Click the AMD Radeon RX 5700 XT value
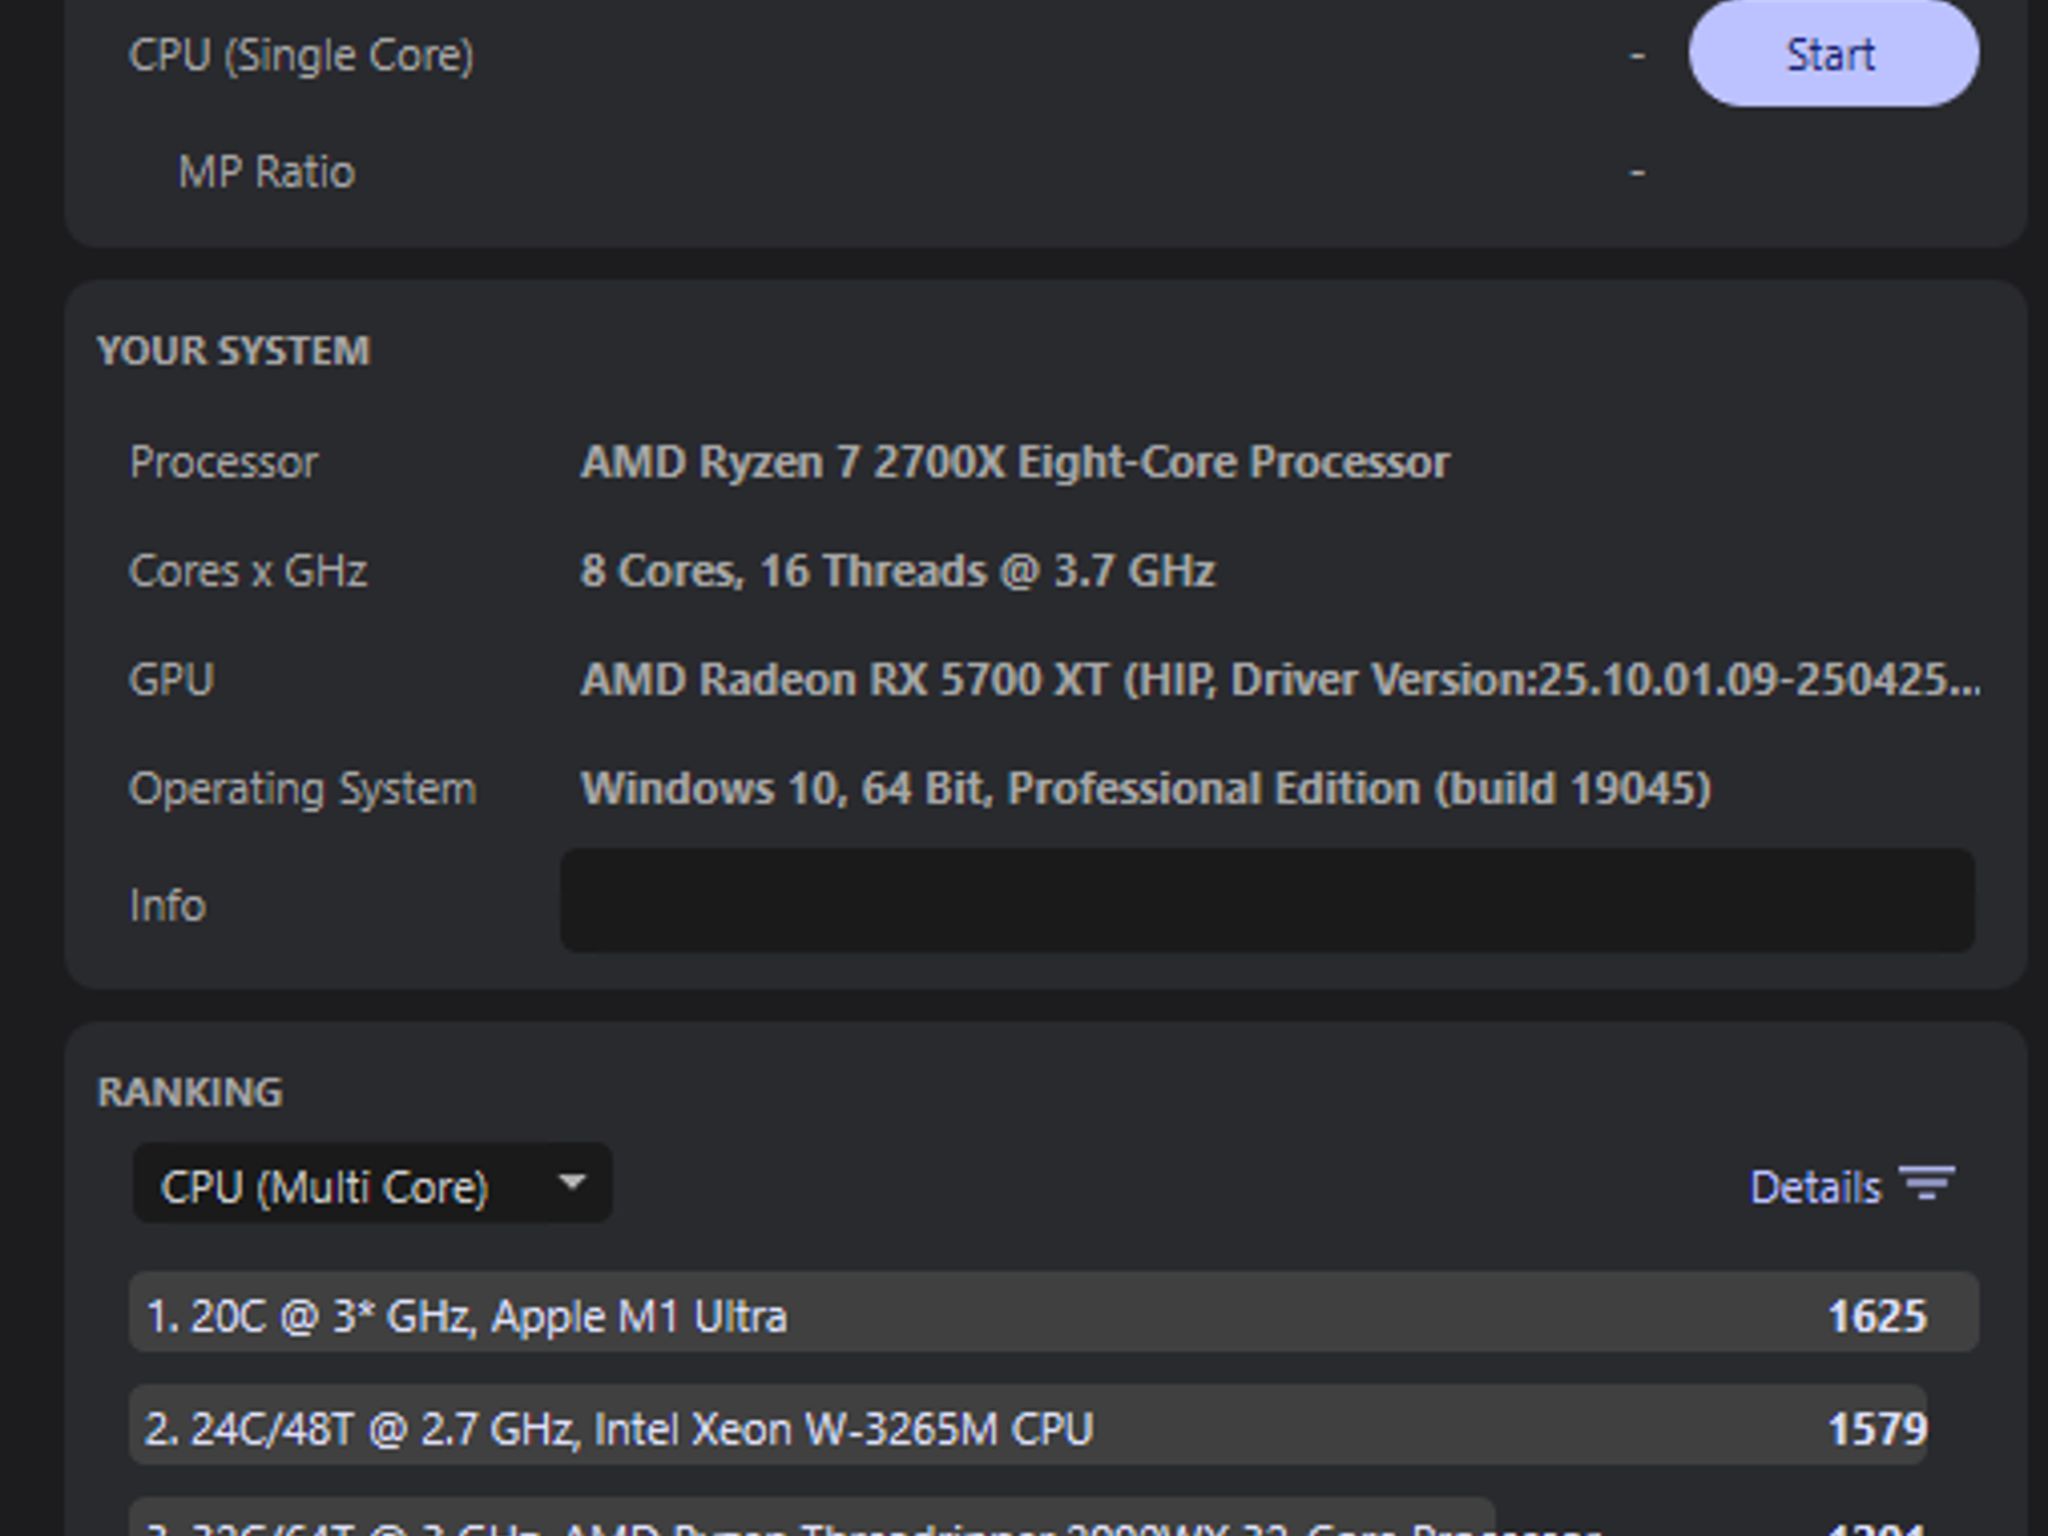This screenshot has height=1536, width=2048. click(x=1280, y=680)
